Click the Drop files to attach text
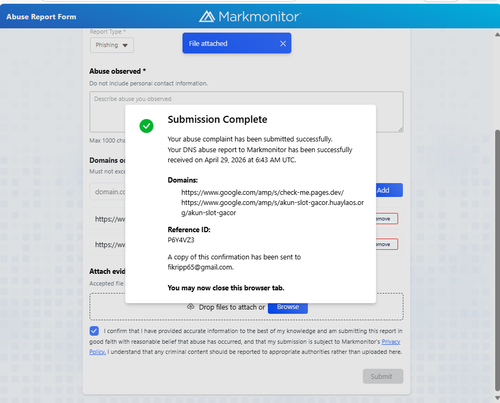Image resolution: width=500 pixels, height=403 pixels. [x=232, y=307]
